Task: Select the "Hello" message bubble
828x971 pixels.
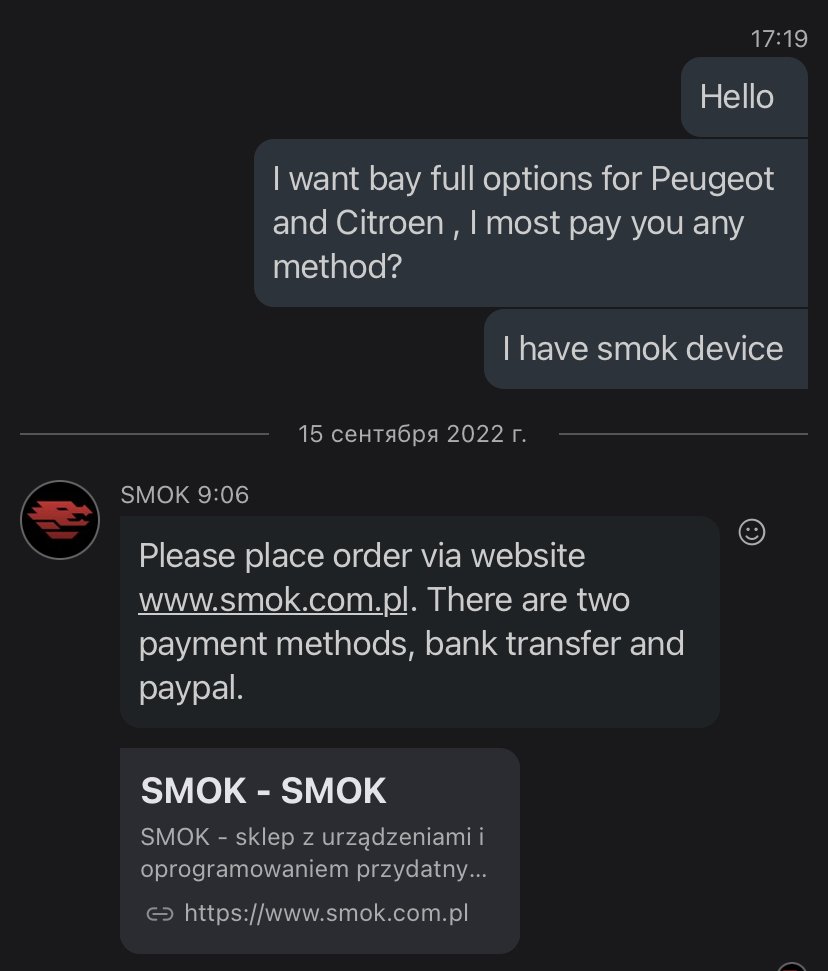Action: point(737,97)
